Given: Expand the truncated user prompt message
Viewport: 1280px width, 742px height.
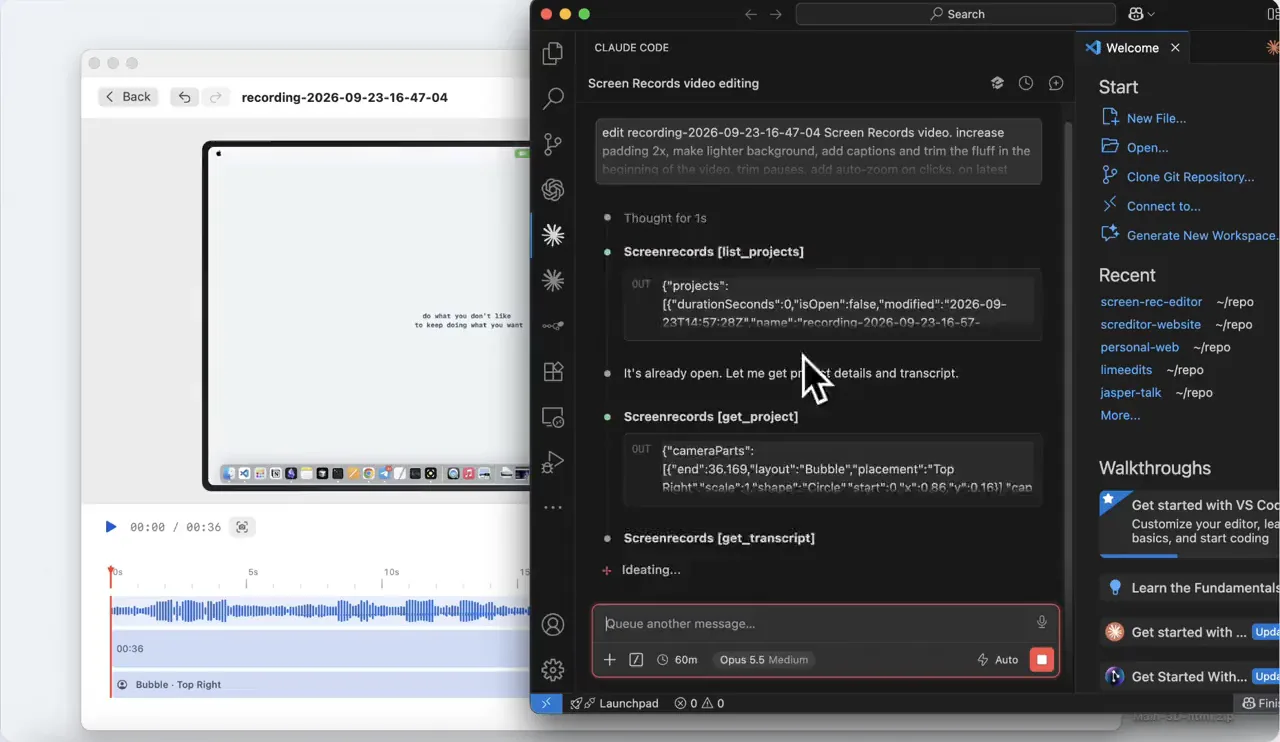Looking at the screenshot, I should (818, 151).
